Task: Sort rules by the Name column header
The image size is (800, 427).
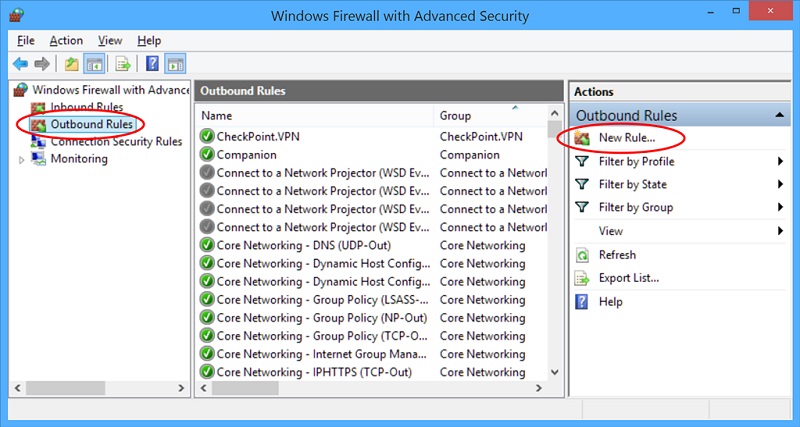Action: coord(315,116)
